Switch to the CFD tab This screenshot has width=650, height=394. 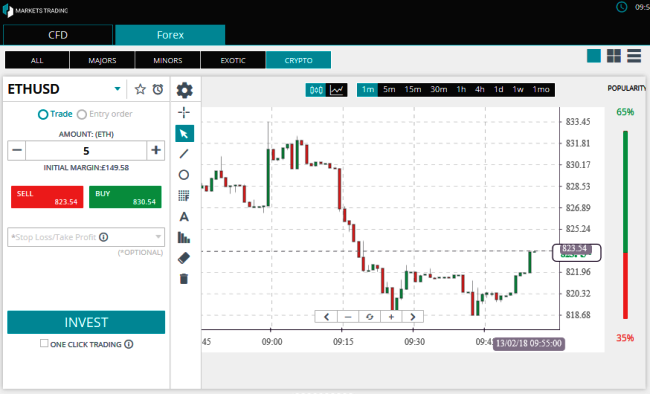[58, 35]
